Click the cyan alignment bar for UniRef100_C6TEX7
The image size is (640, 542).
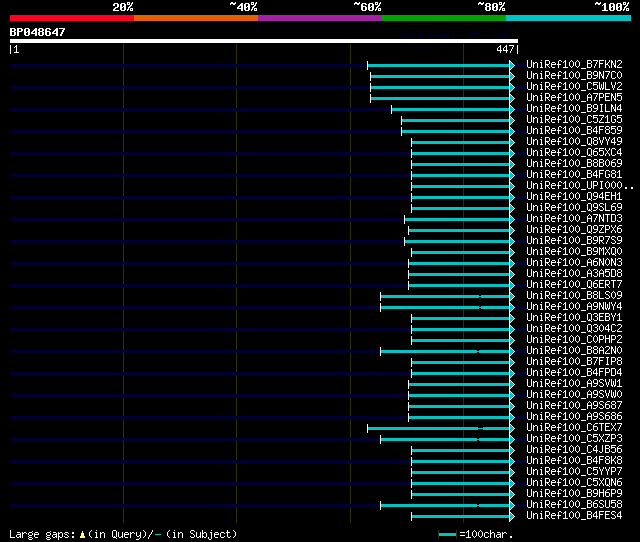[x=438, y=429]
